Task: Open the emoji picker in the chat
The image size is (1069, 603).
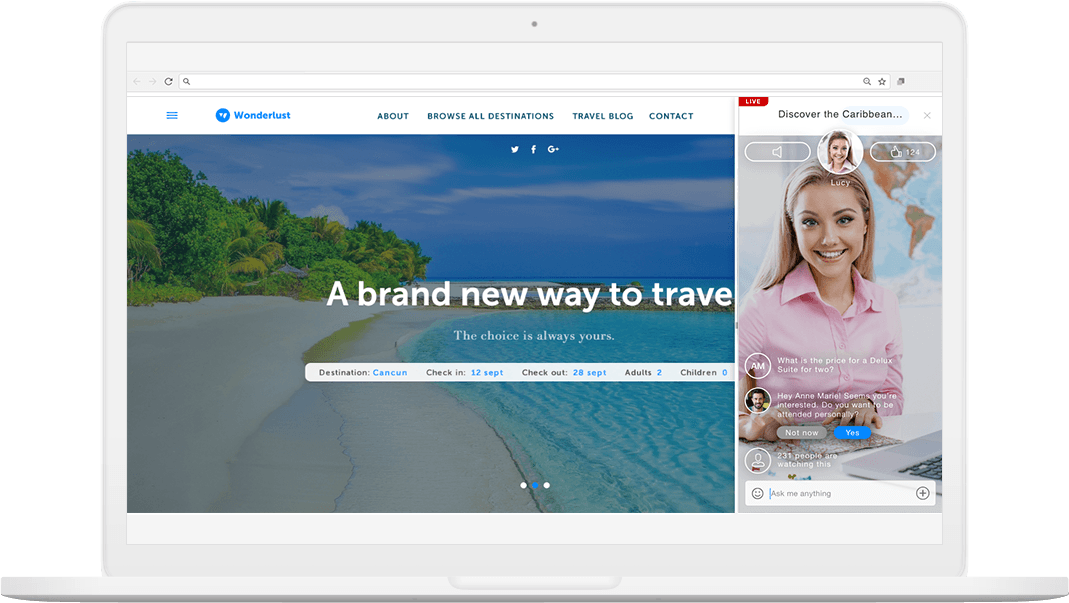Action: (758, 493)
